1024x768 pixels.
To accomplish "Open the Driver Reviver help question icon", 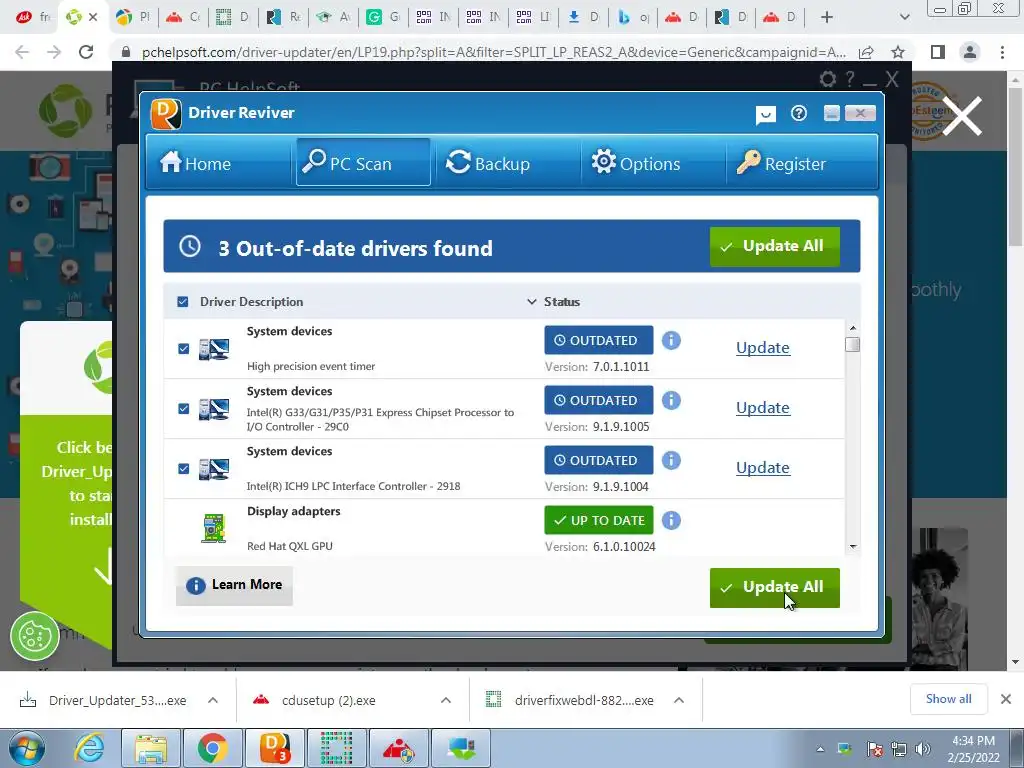I will (x=799, y=114).
